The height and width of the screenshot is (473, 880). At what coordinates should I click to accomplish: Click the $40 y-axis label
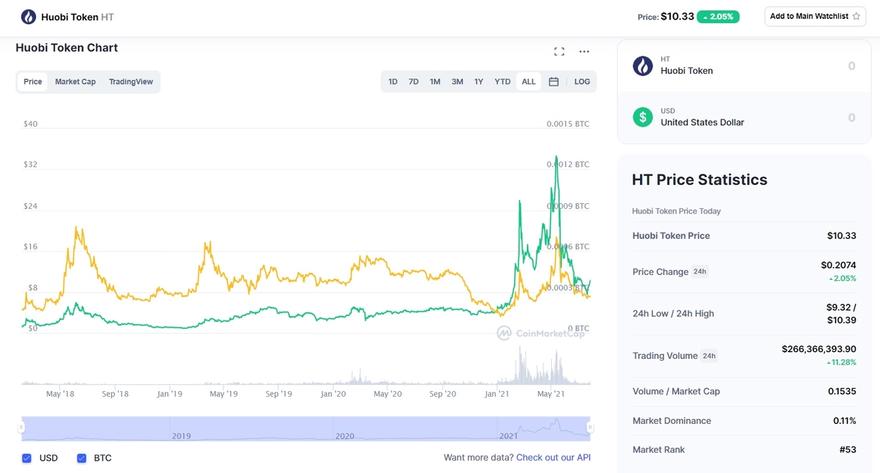pyautogui.click(x=30, y=124)
